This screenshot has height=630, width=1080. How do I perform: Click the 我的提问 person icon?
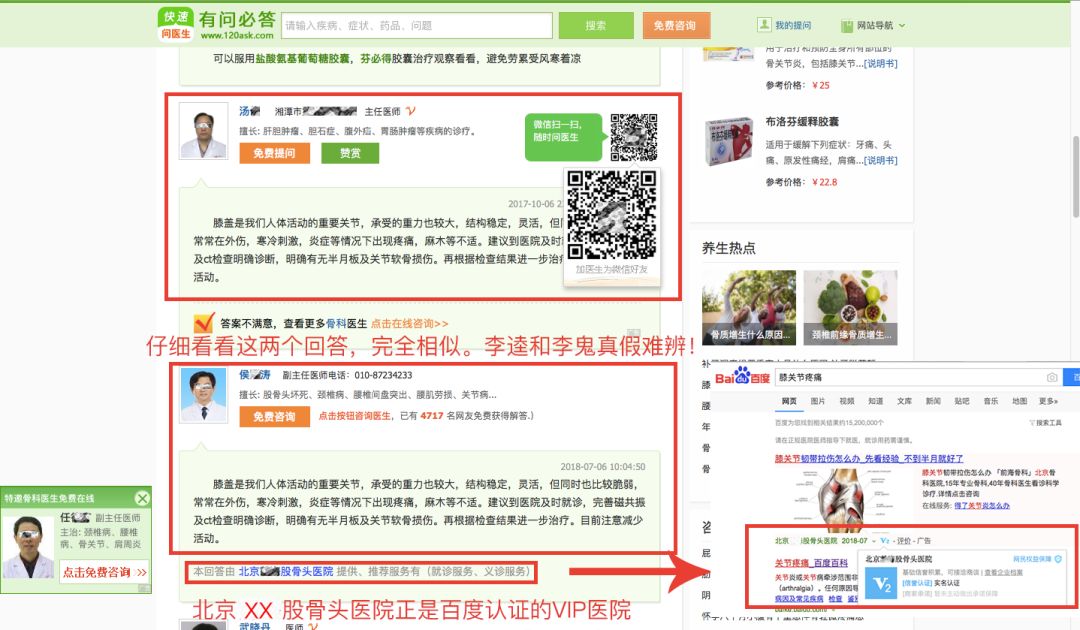(763, 23)
